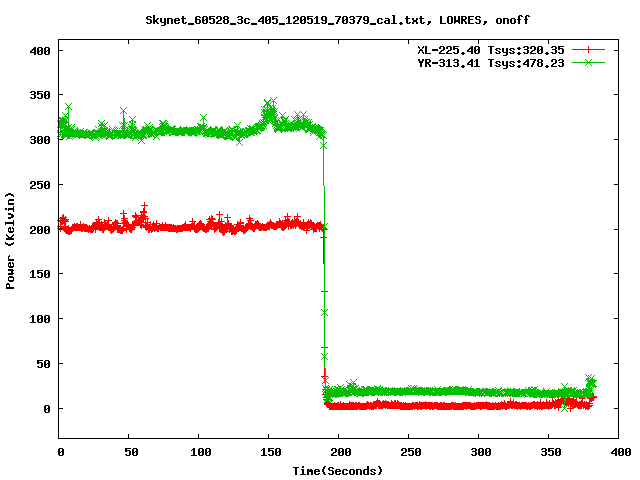Click y-axis tick label 300
Image resolution: width=640 pixels, height=480 pixels.
click(x=40, y=140)
